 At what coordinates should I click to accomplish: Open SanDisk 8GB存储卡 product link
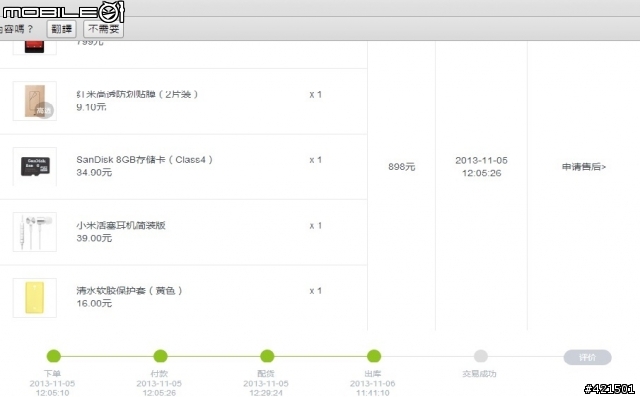pyautogui.click(x=144, y=160)
